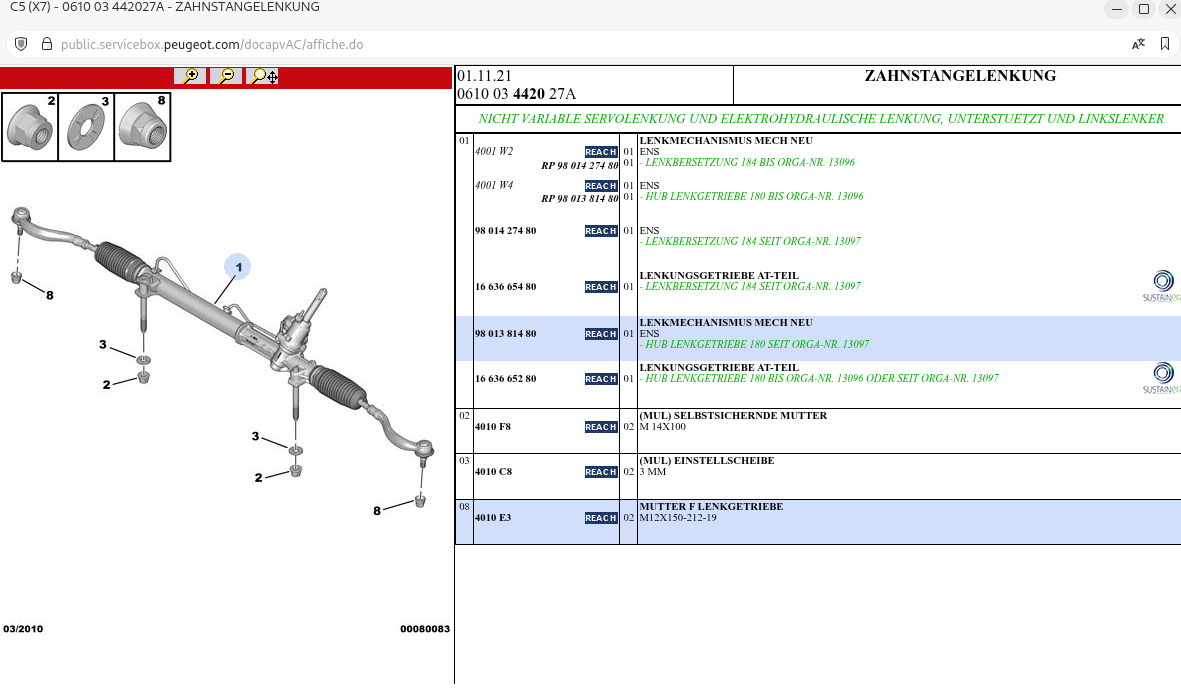1181x692 pixels.
Task: Click 'HUB LENKGETRIEBE 180 SEIT ORGA-NR. 13097' note
Action: tap(754, 344)
